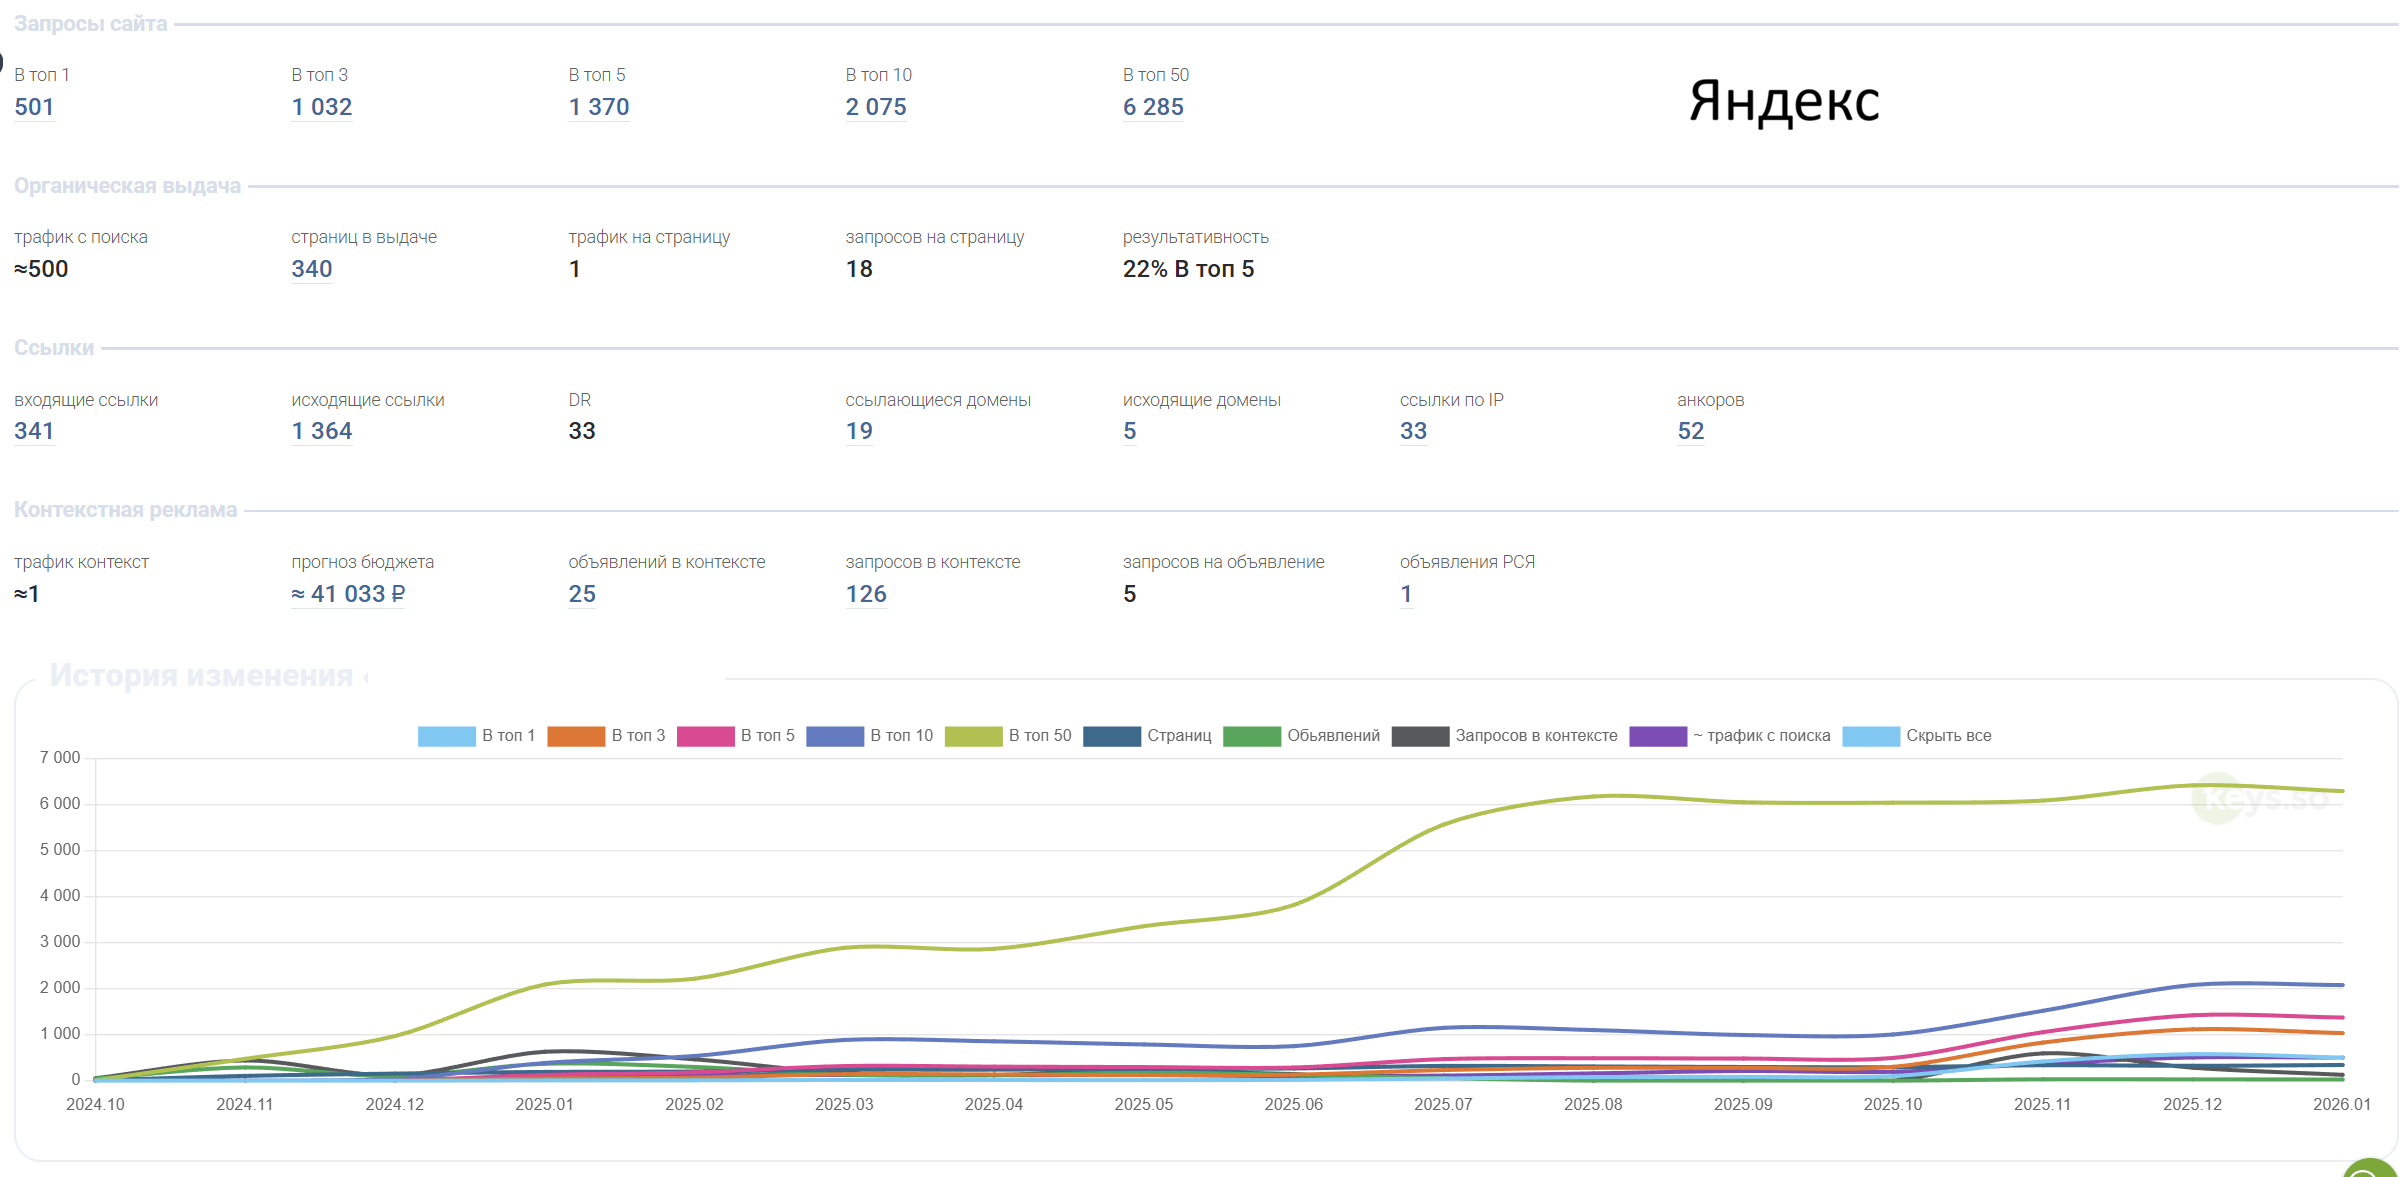Toggle '~ трафик с поиска' legend entry
The width and height of the screenshot is (2406, 1177).
point(1729,736)
